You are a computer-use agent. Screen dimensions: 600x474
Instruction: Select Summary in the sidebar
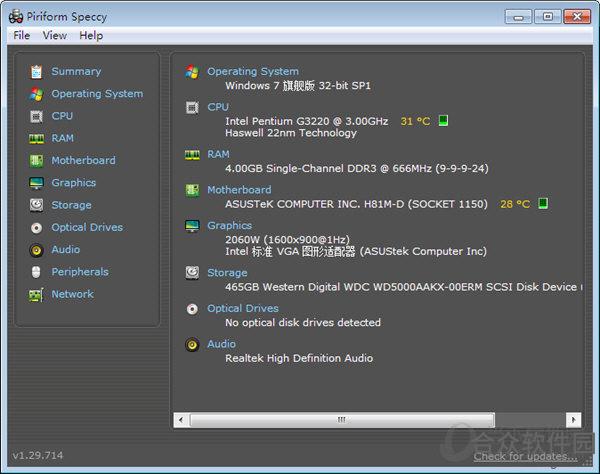pyautogui.click(x=76, y=72)
